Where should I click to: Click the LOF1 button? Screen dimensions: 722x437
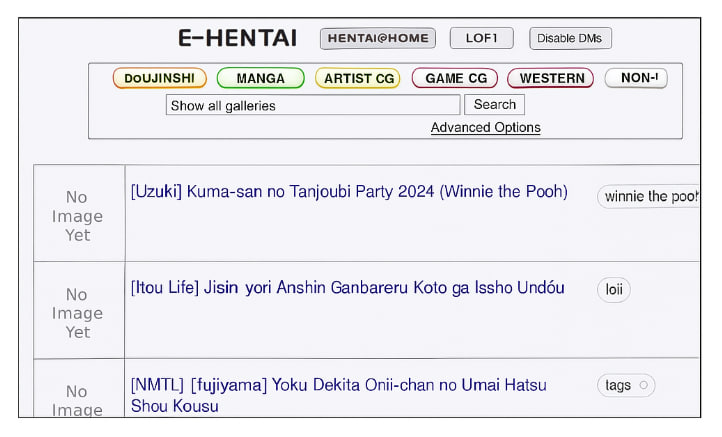pyautogui.click(x=481, y=38)
